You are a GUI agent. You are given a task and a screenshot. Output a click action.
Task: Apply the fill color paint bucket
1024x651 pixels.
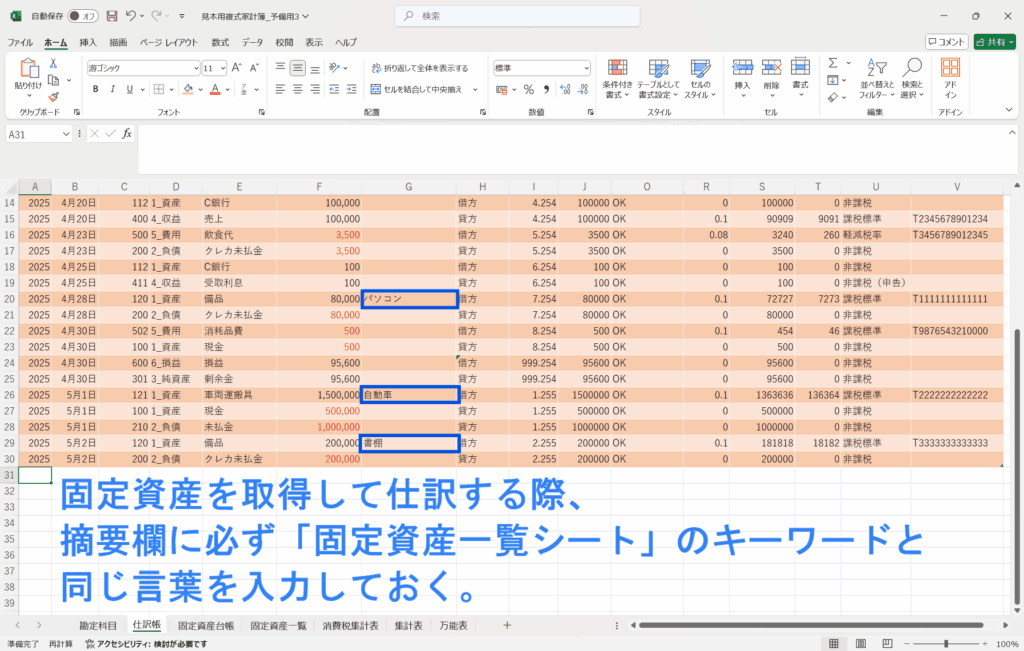188,89
